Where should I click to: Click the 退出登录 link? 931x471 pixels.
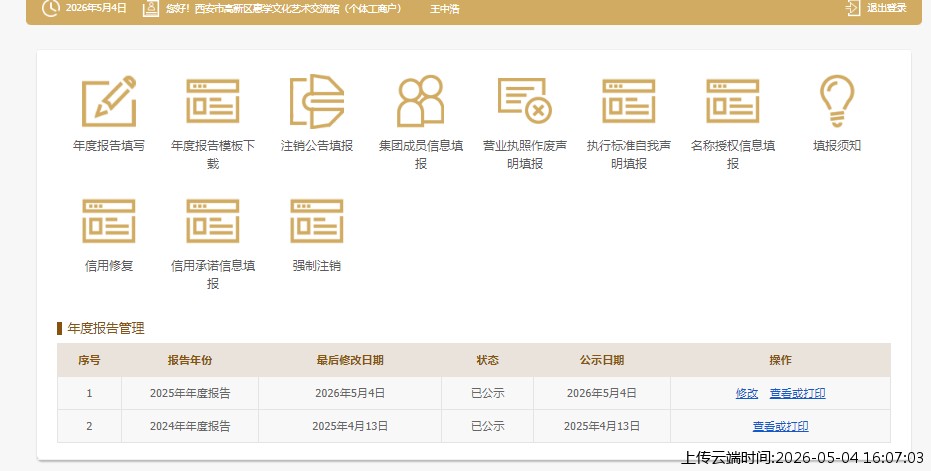click(886, 8)
